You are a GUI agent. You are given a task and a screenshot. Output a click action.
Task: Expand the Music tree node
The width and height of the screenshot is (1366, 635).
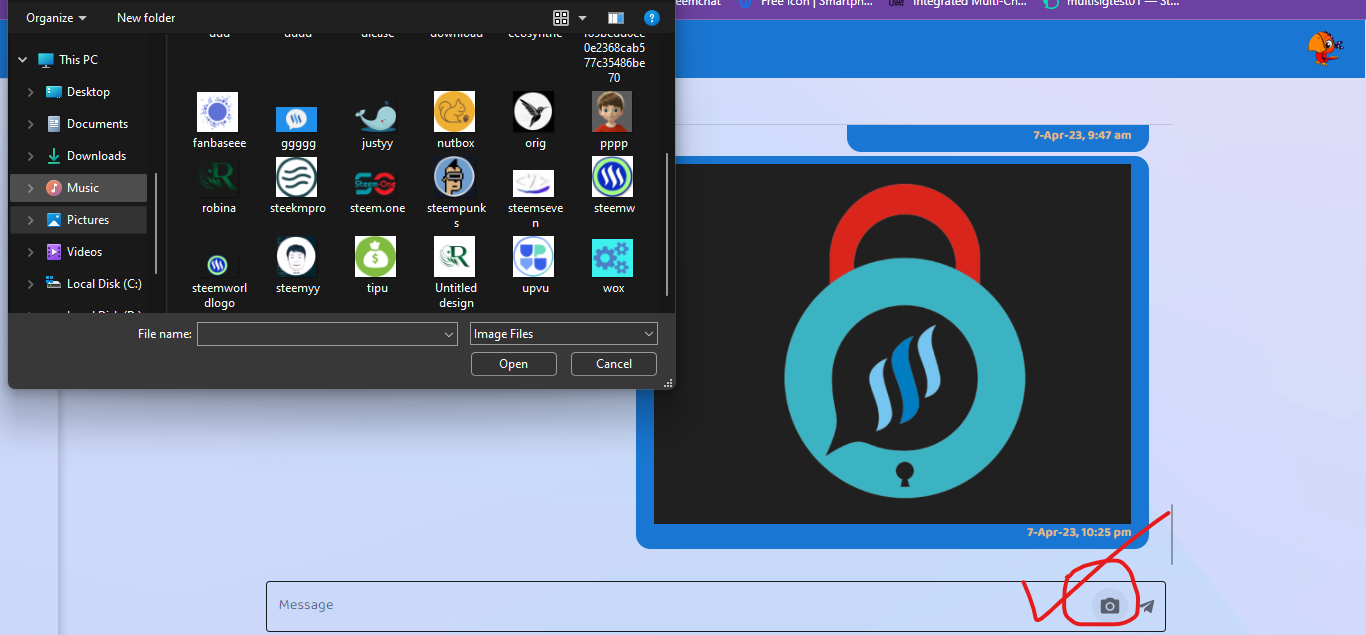(x=31, y=188)
